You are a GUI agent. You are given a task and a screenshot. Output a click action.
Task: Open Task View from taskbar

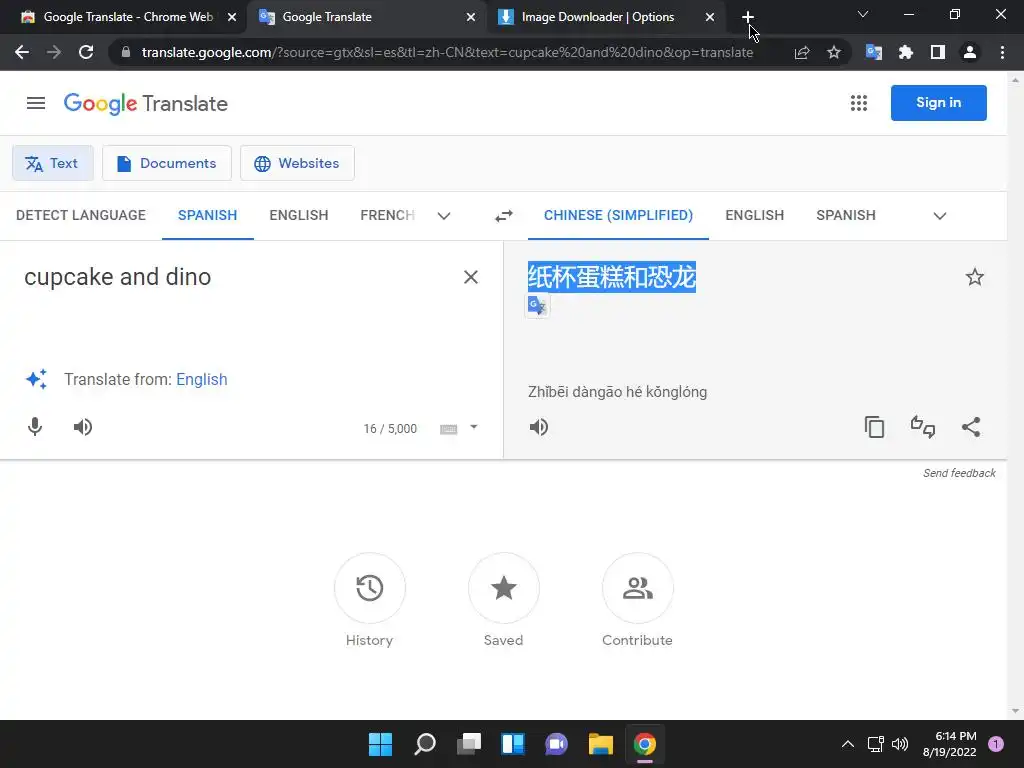pyautogui.click(x=468, y=744)
